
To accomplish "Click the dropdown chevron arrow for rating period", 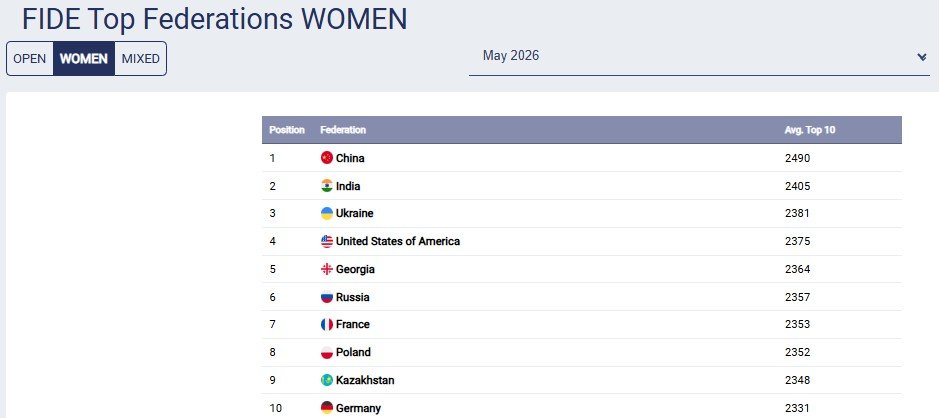I will coord(922,57).
